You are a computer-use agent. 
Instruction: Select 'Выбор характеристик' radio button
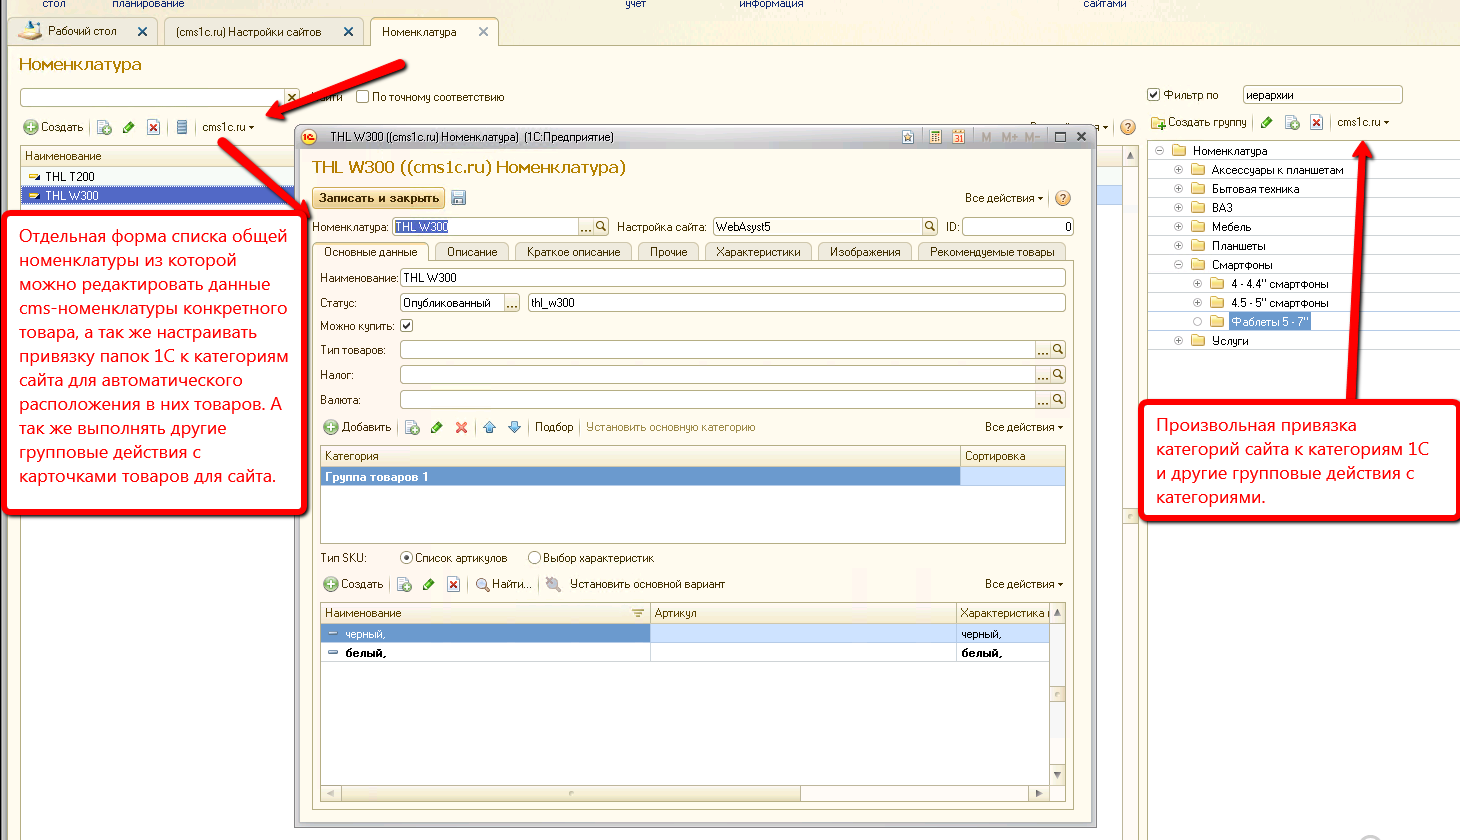pos(534,558)
